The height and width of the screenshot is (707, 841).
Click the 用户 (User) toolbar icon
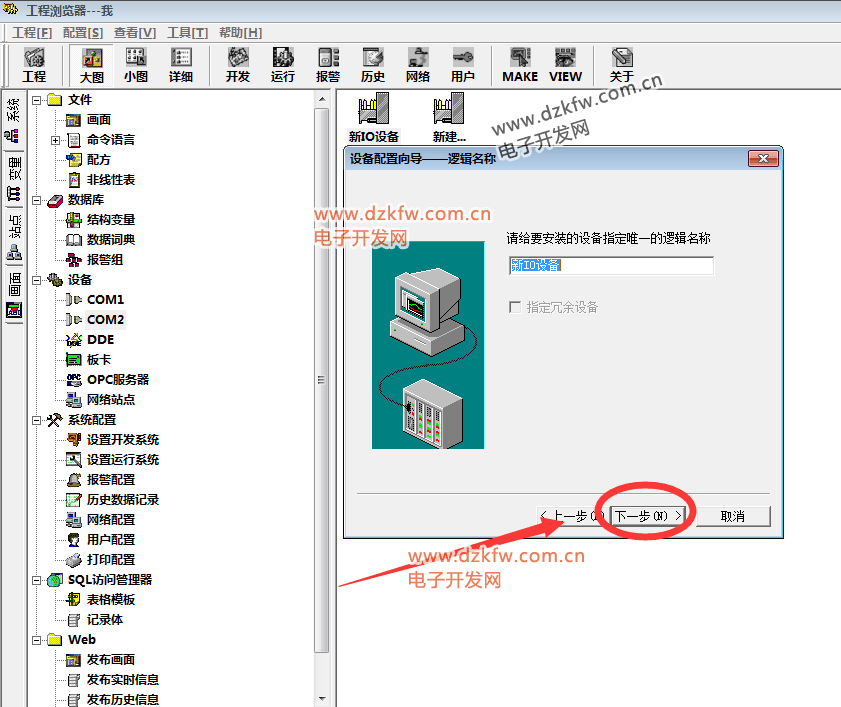pyautogui.click(x=463, y=65)
